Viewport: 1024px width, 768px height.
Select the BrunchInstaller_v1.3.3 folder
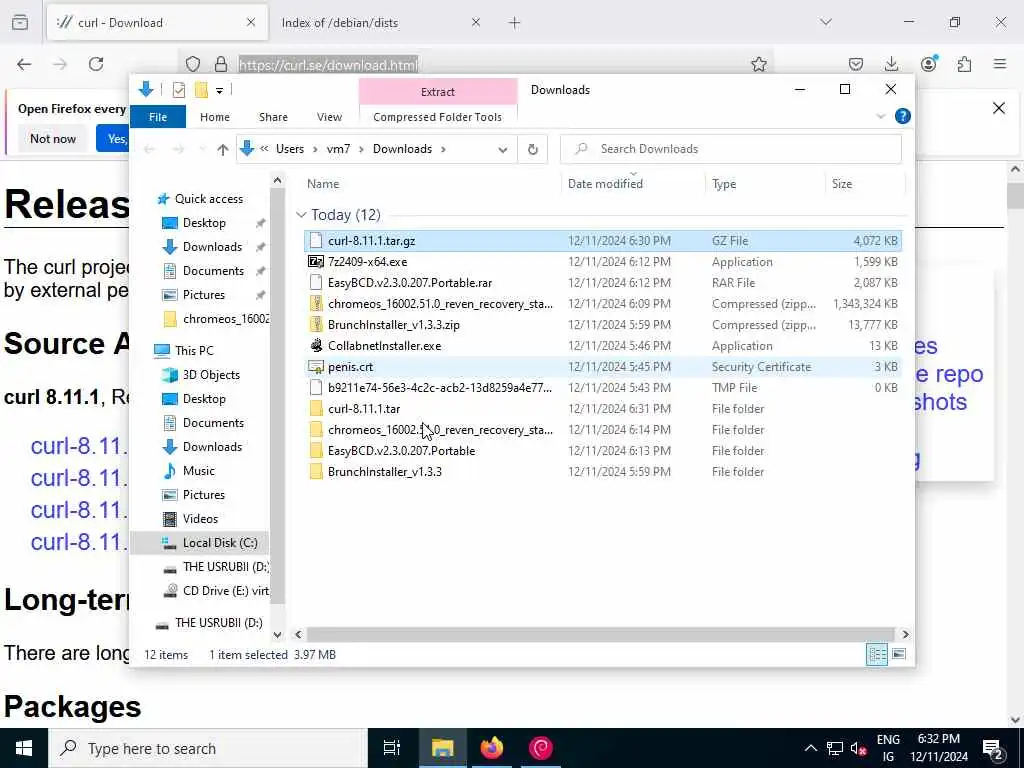tap(385, 472)
